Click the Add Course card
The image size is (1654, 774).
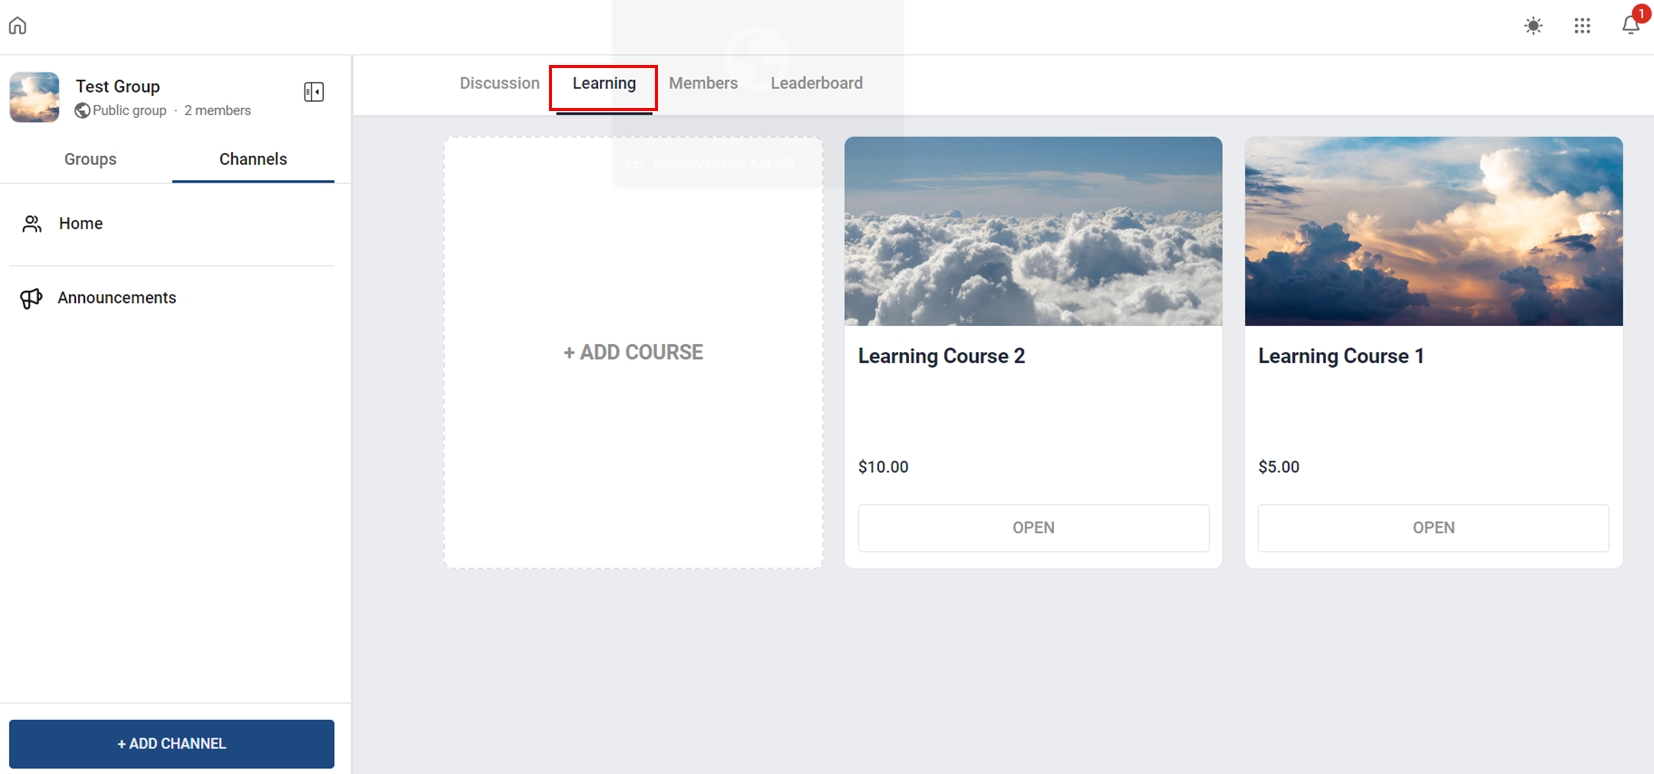633,352
